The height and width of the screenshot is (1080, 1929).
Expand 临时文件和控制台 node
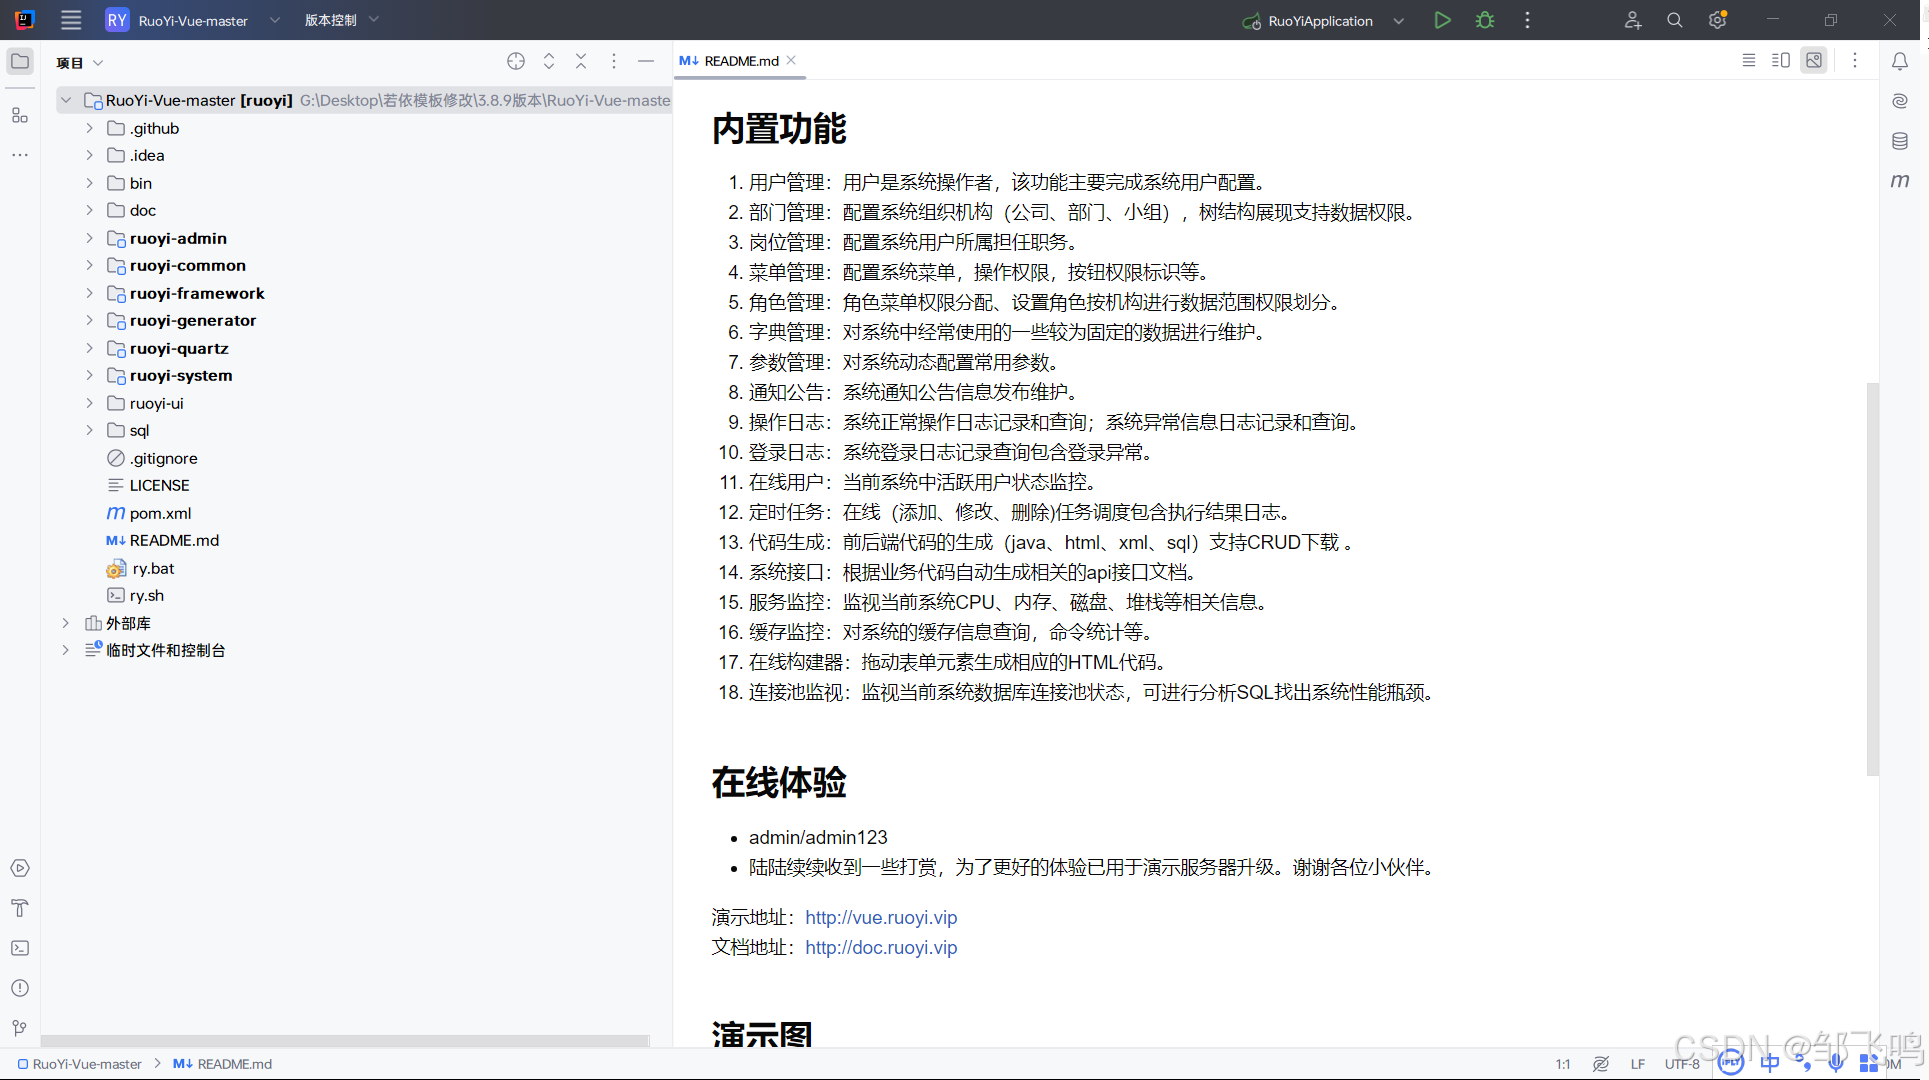tap(65, 650)
